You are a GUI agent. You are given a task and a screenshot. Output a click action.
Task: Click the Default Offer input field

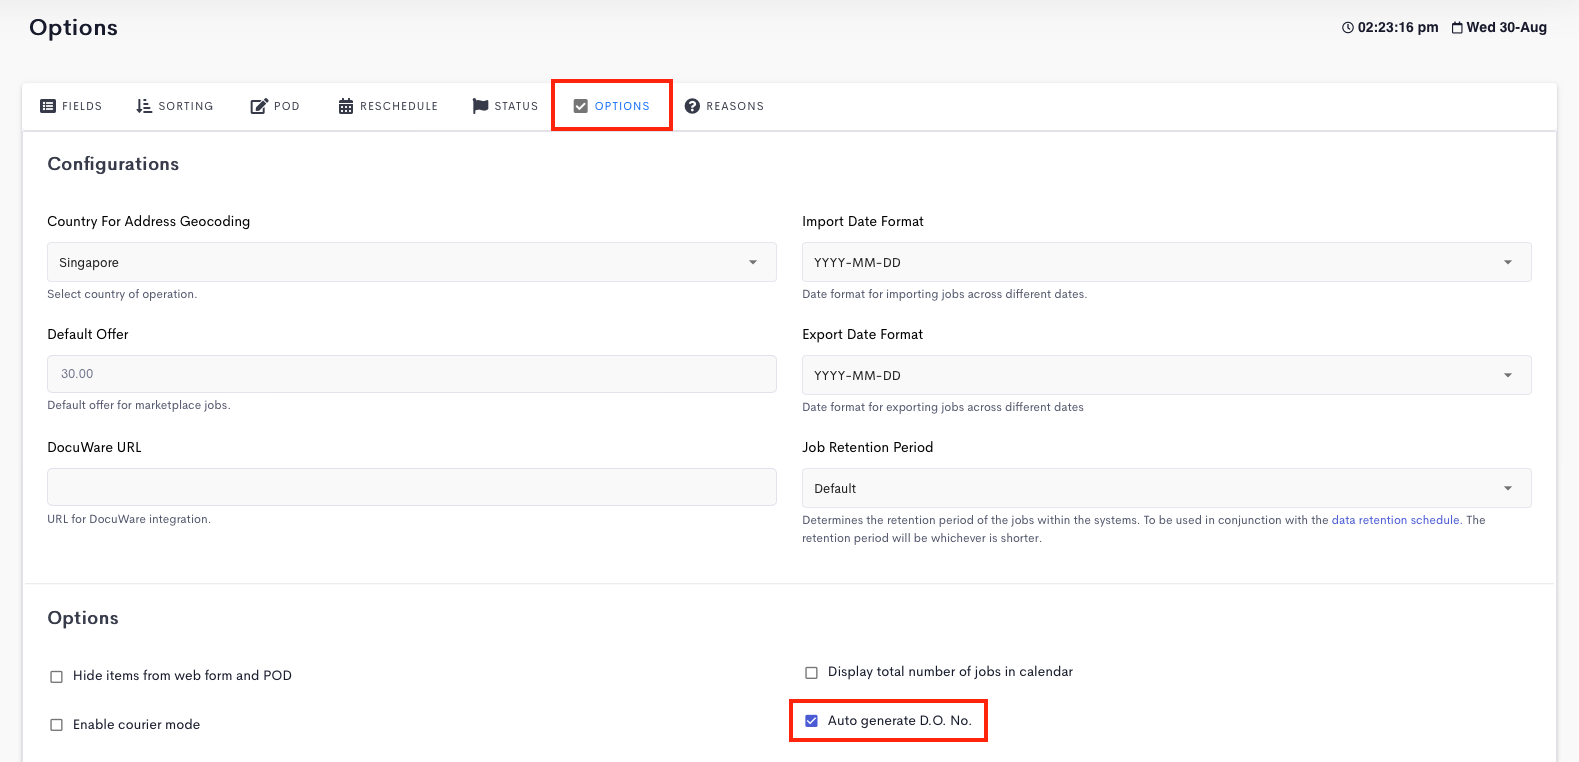click(x=412, y=374)
